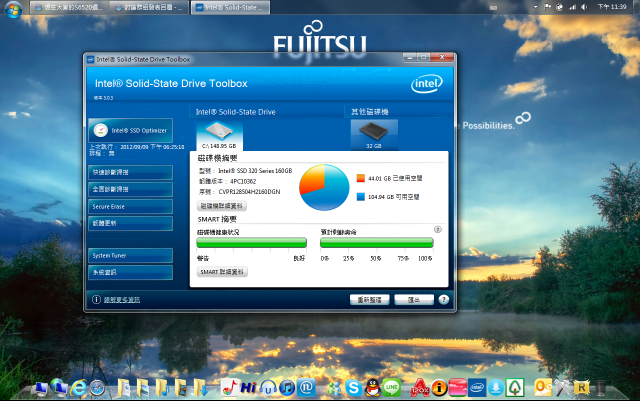The width and height of the screenshot is (640, 401).
Task: Launch QQ penguin from dock
Action: (372, 388)
